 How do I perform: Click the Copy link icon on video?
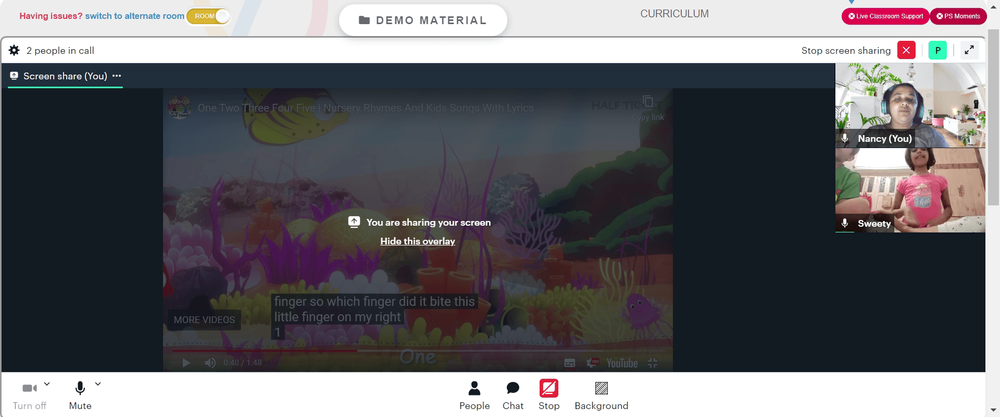pos(647,102)
